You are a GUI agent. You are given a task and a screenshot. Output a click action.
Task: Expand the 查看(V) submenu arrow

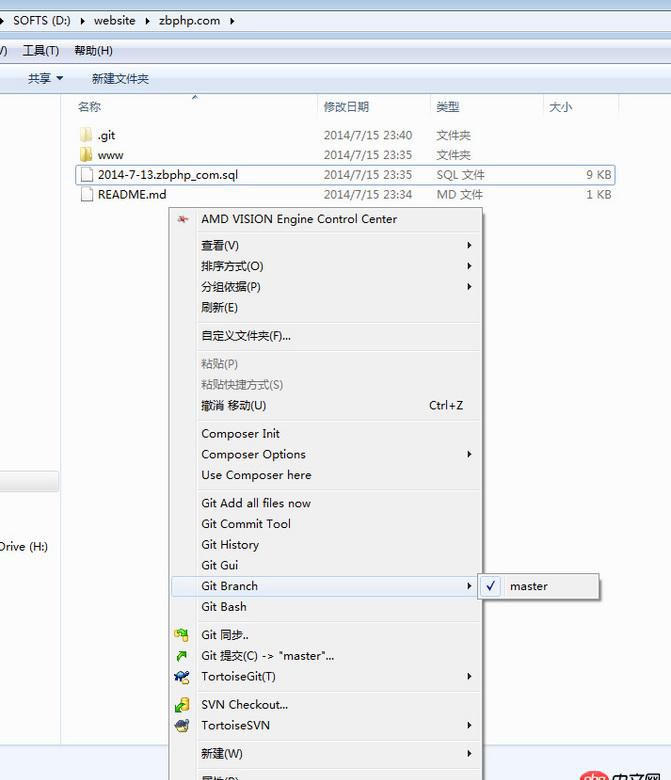click(x=469, y=245)
